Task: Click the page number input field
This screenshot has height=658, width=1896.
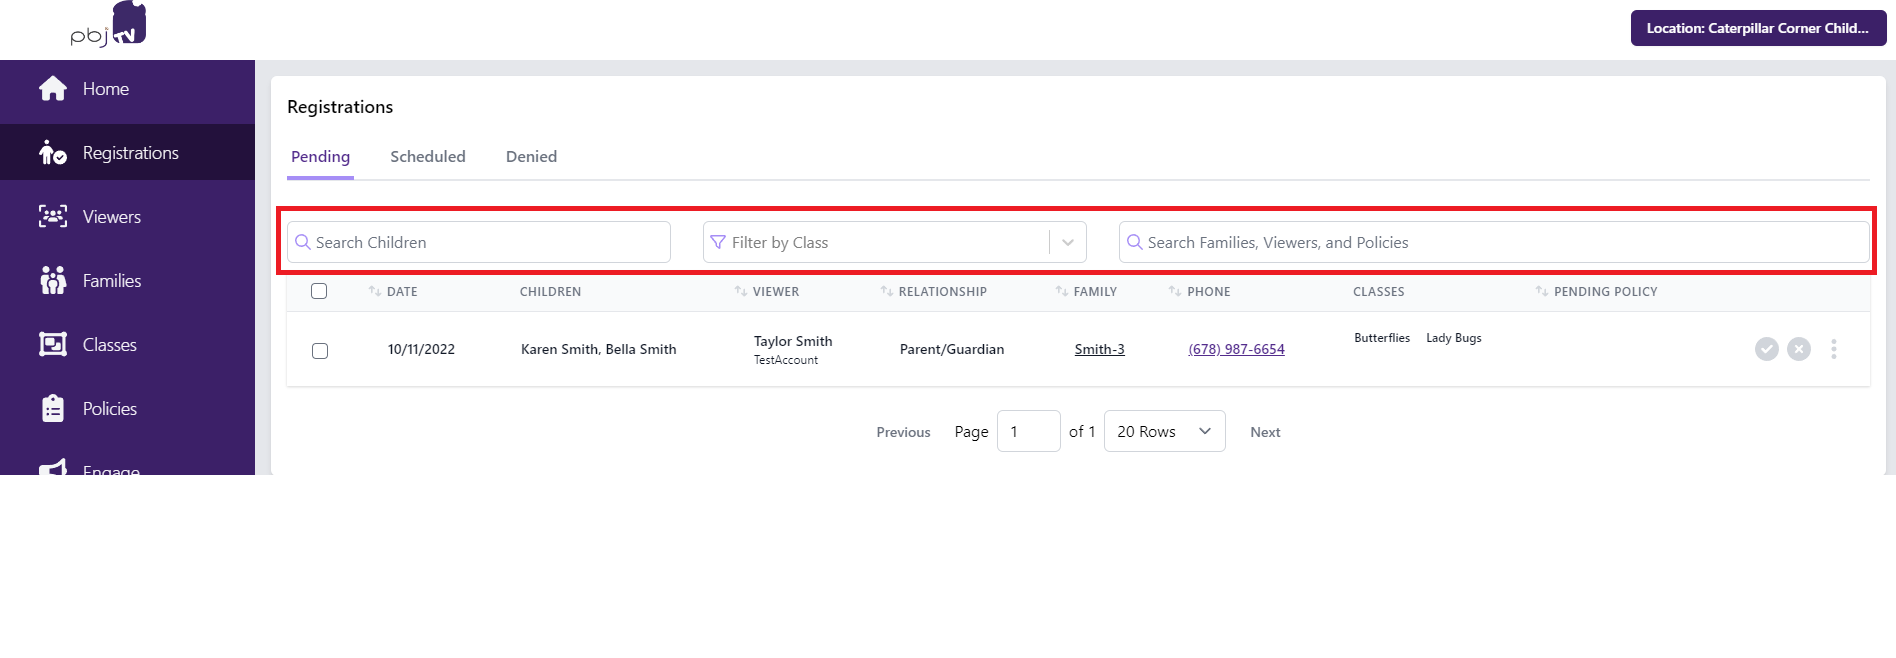Action: tap(1029, 431)
